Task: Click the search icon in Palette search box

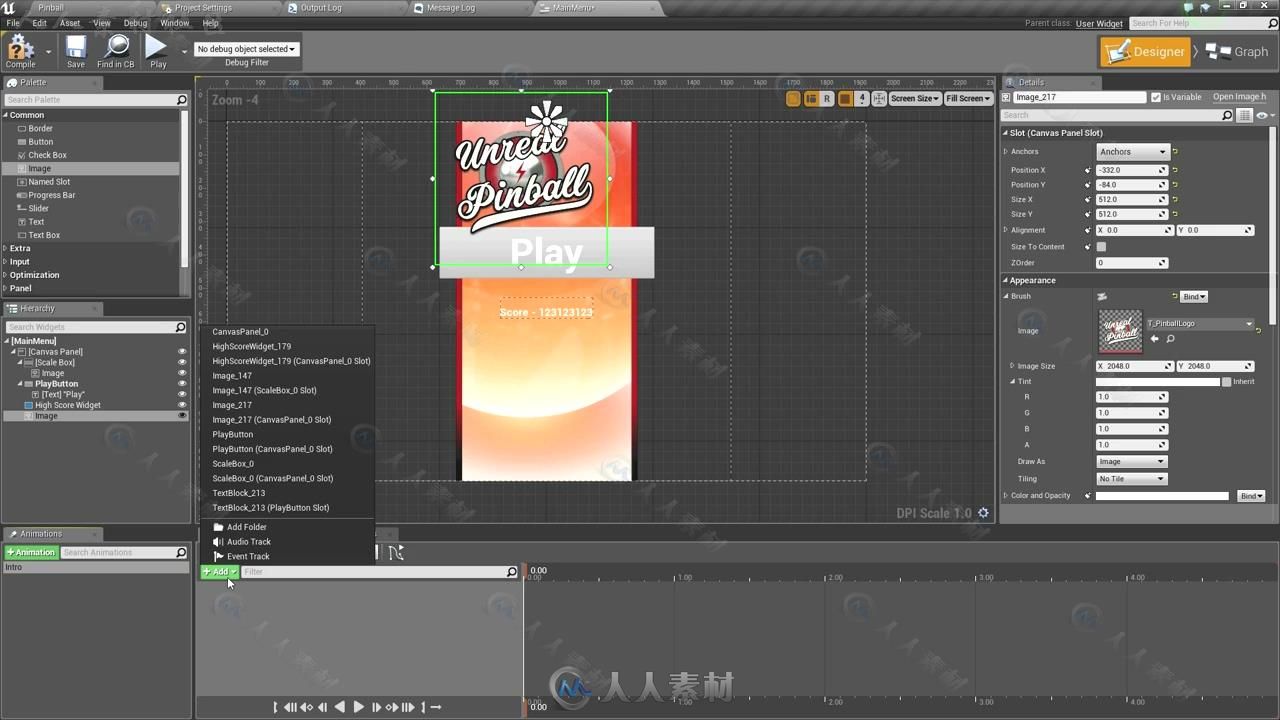Action: 181,100
